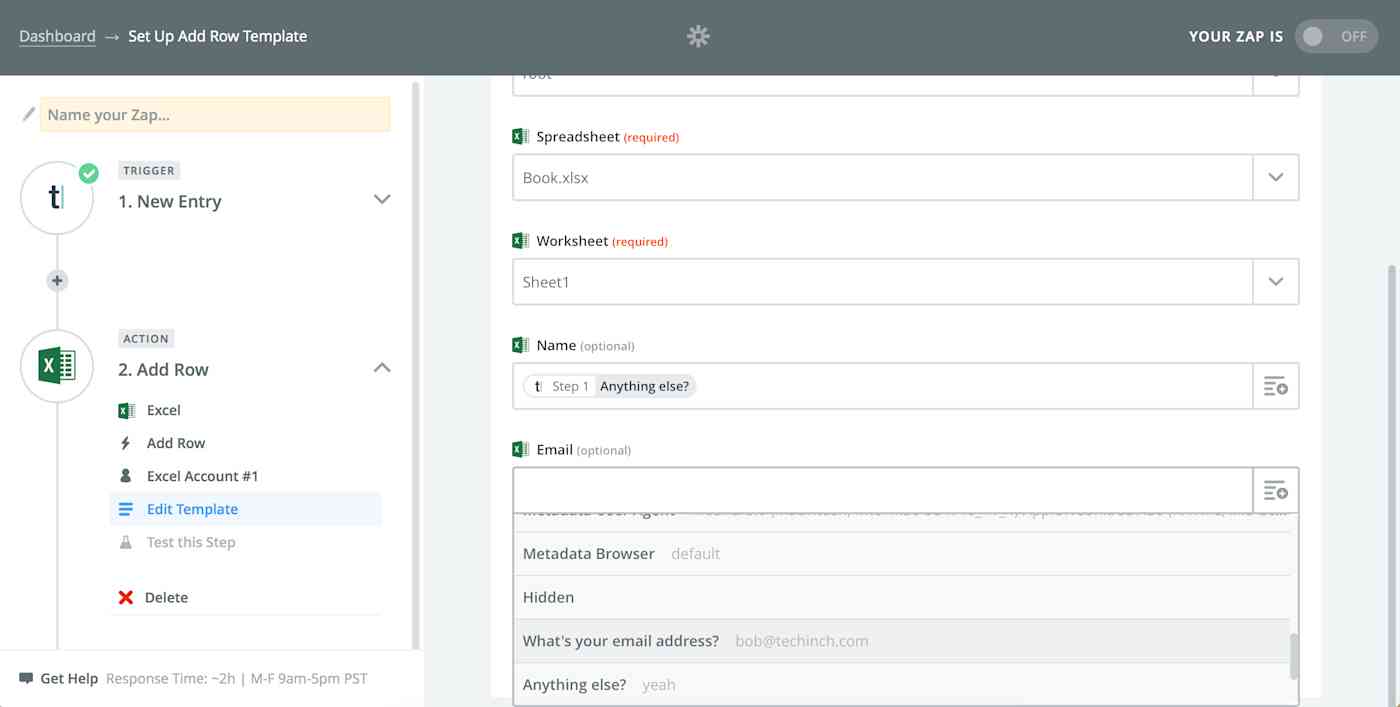The width and height of the screenshot is (1400, 707).
Task: Click the 1. New Entry title
Action: (170, 201)
